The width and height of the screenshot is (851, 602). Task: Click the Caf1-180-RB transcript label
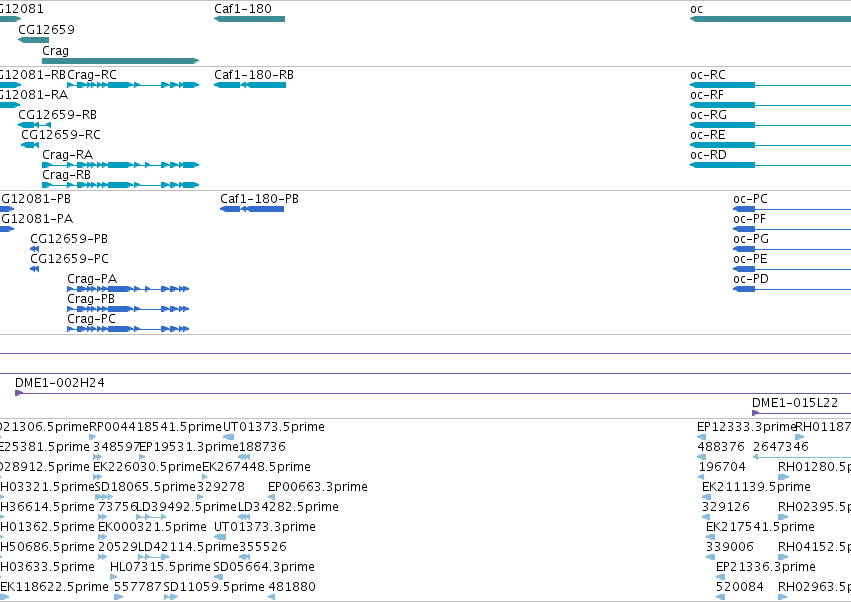[254, 75]
